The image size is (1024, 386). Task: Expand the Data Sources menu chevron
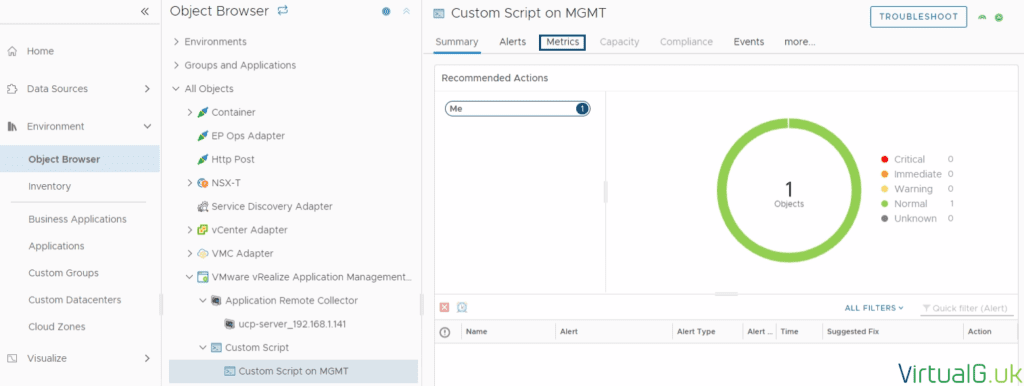click(148, 89)
